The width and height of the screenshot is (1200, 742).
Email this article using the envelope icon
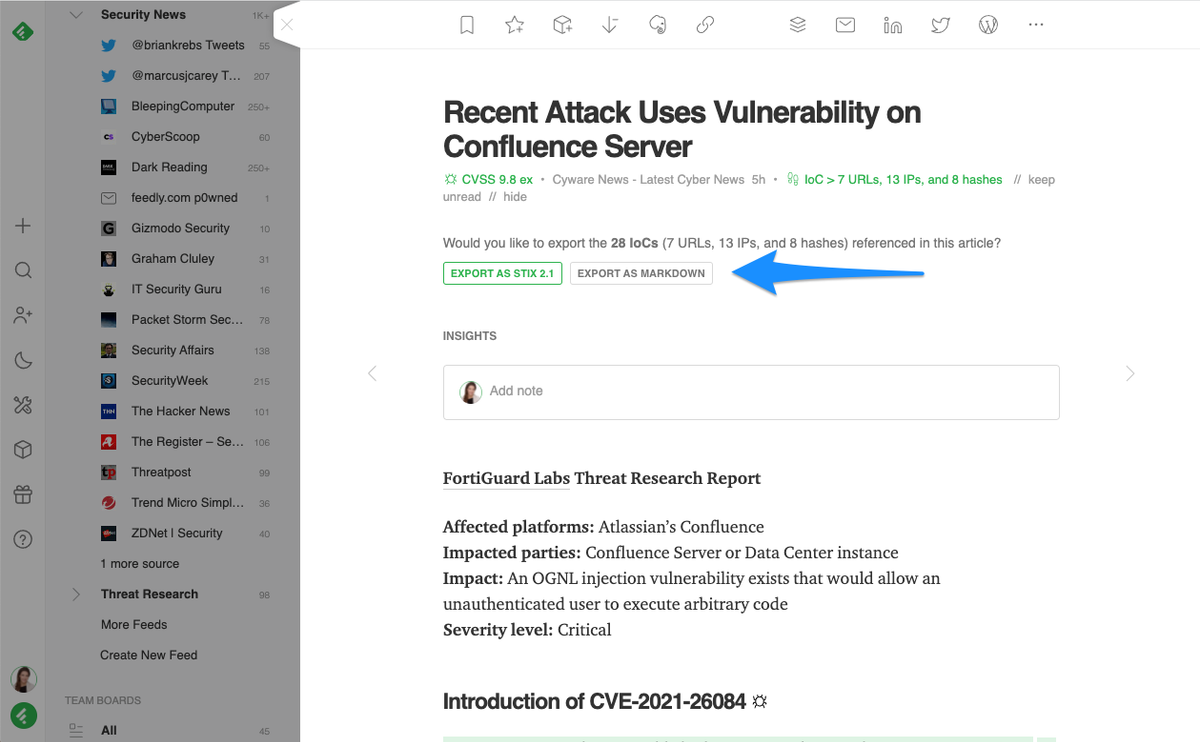pyautogui.click(x=845, y=25)
